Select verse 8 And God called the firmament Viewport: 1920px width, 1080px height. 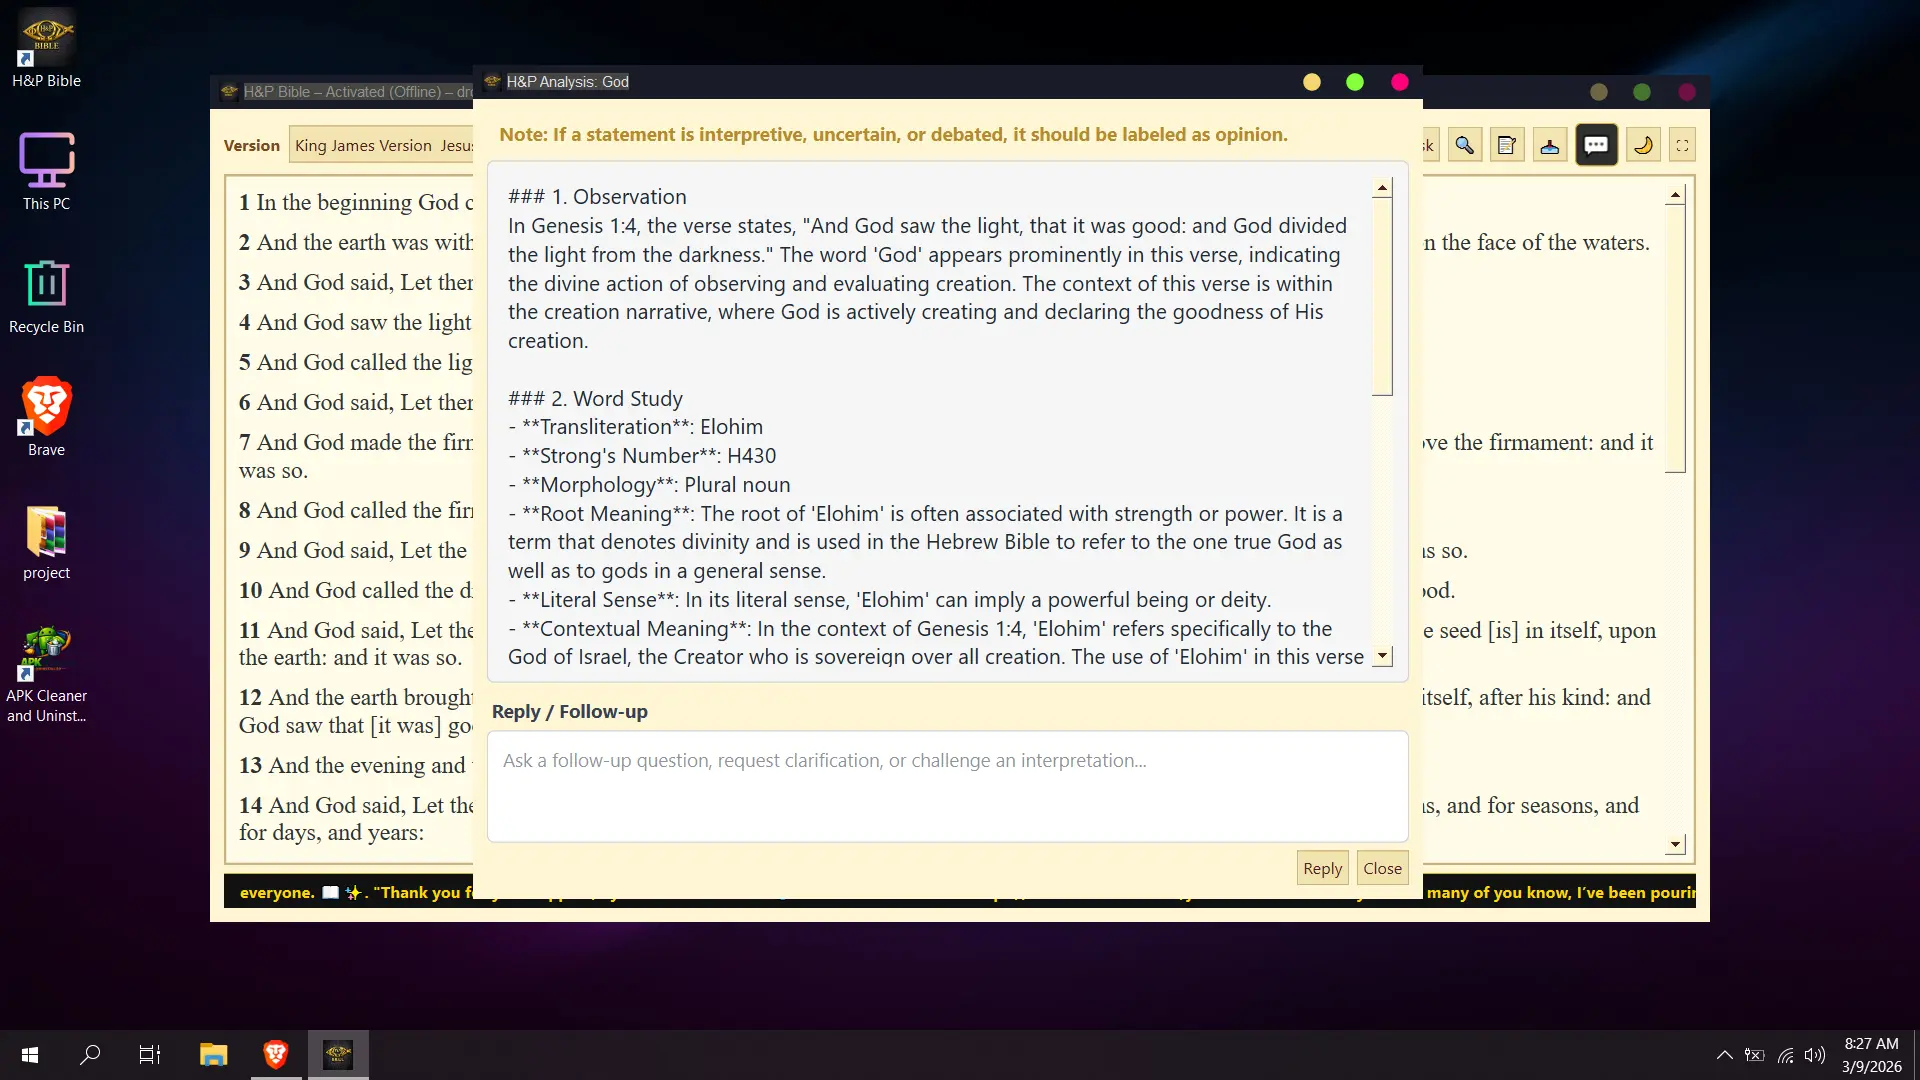point(356,511)
